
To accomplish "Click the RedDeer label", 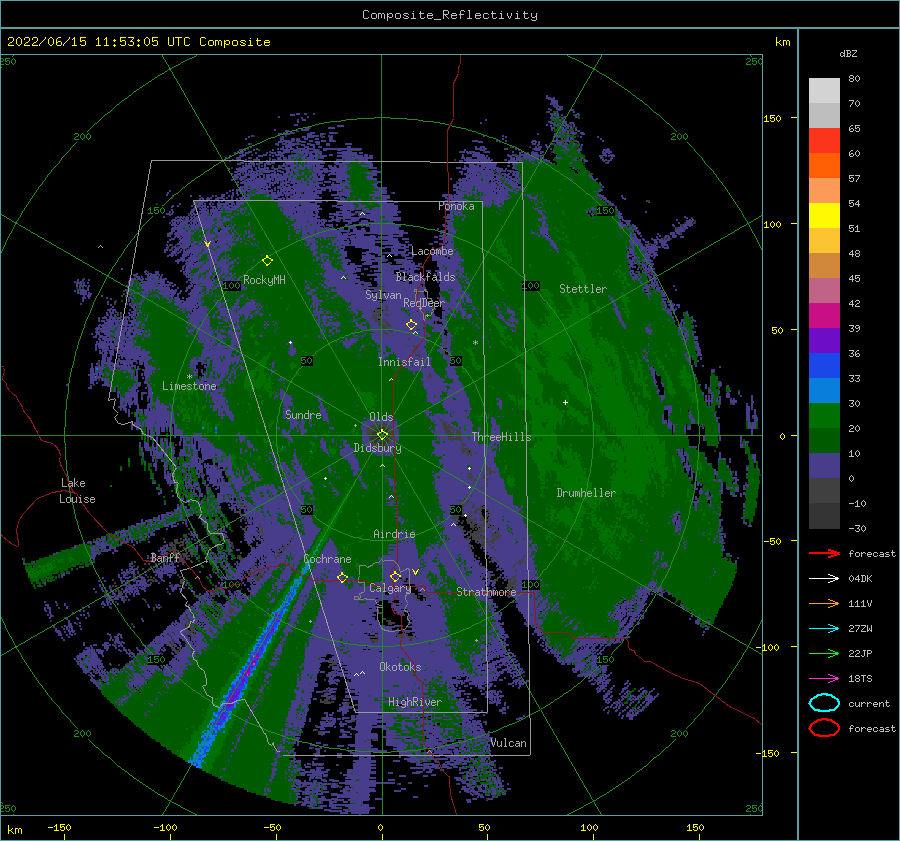I will click(x=424, y=303).
